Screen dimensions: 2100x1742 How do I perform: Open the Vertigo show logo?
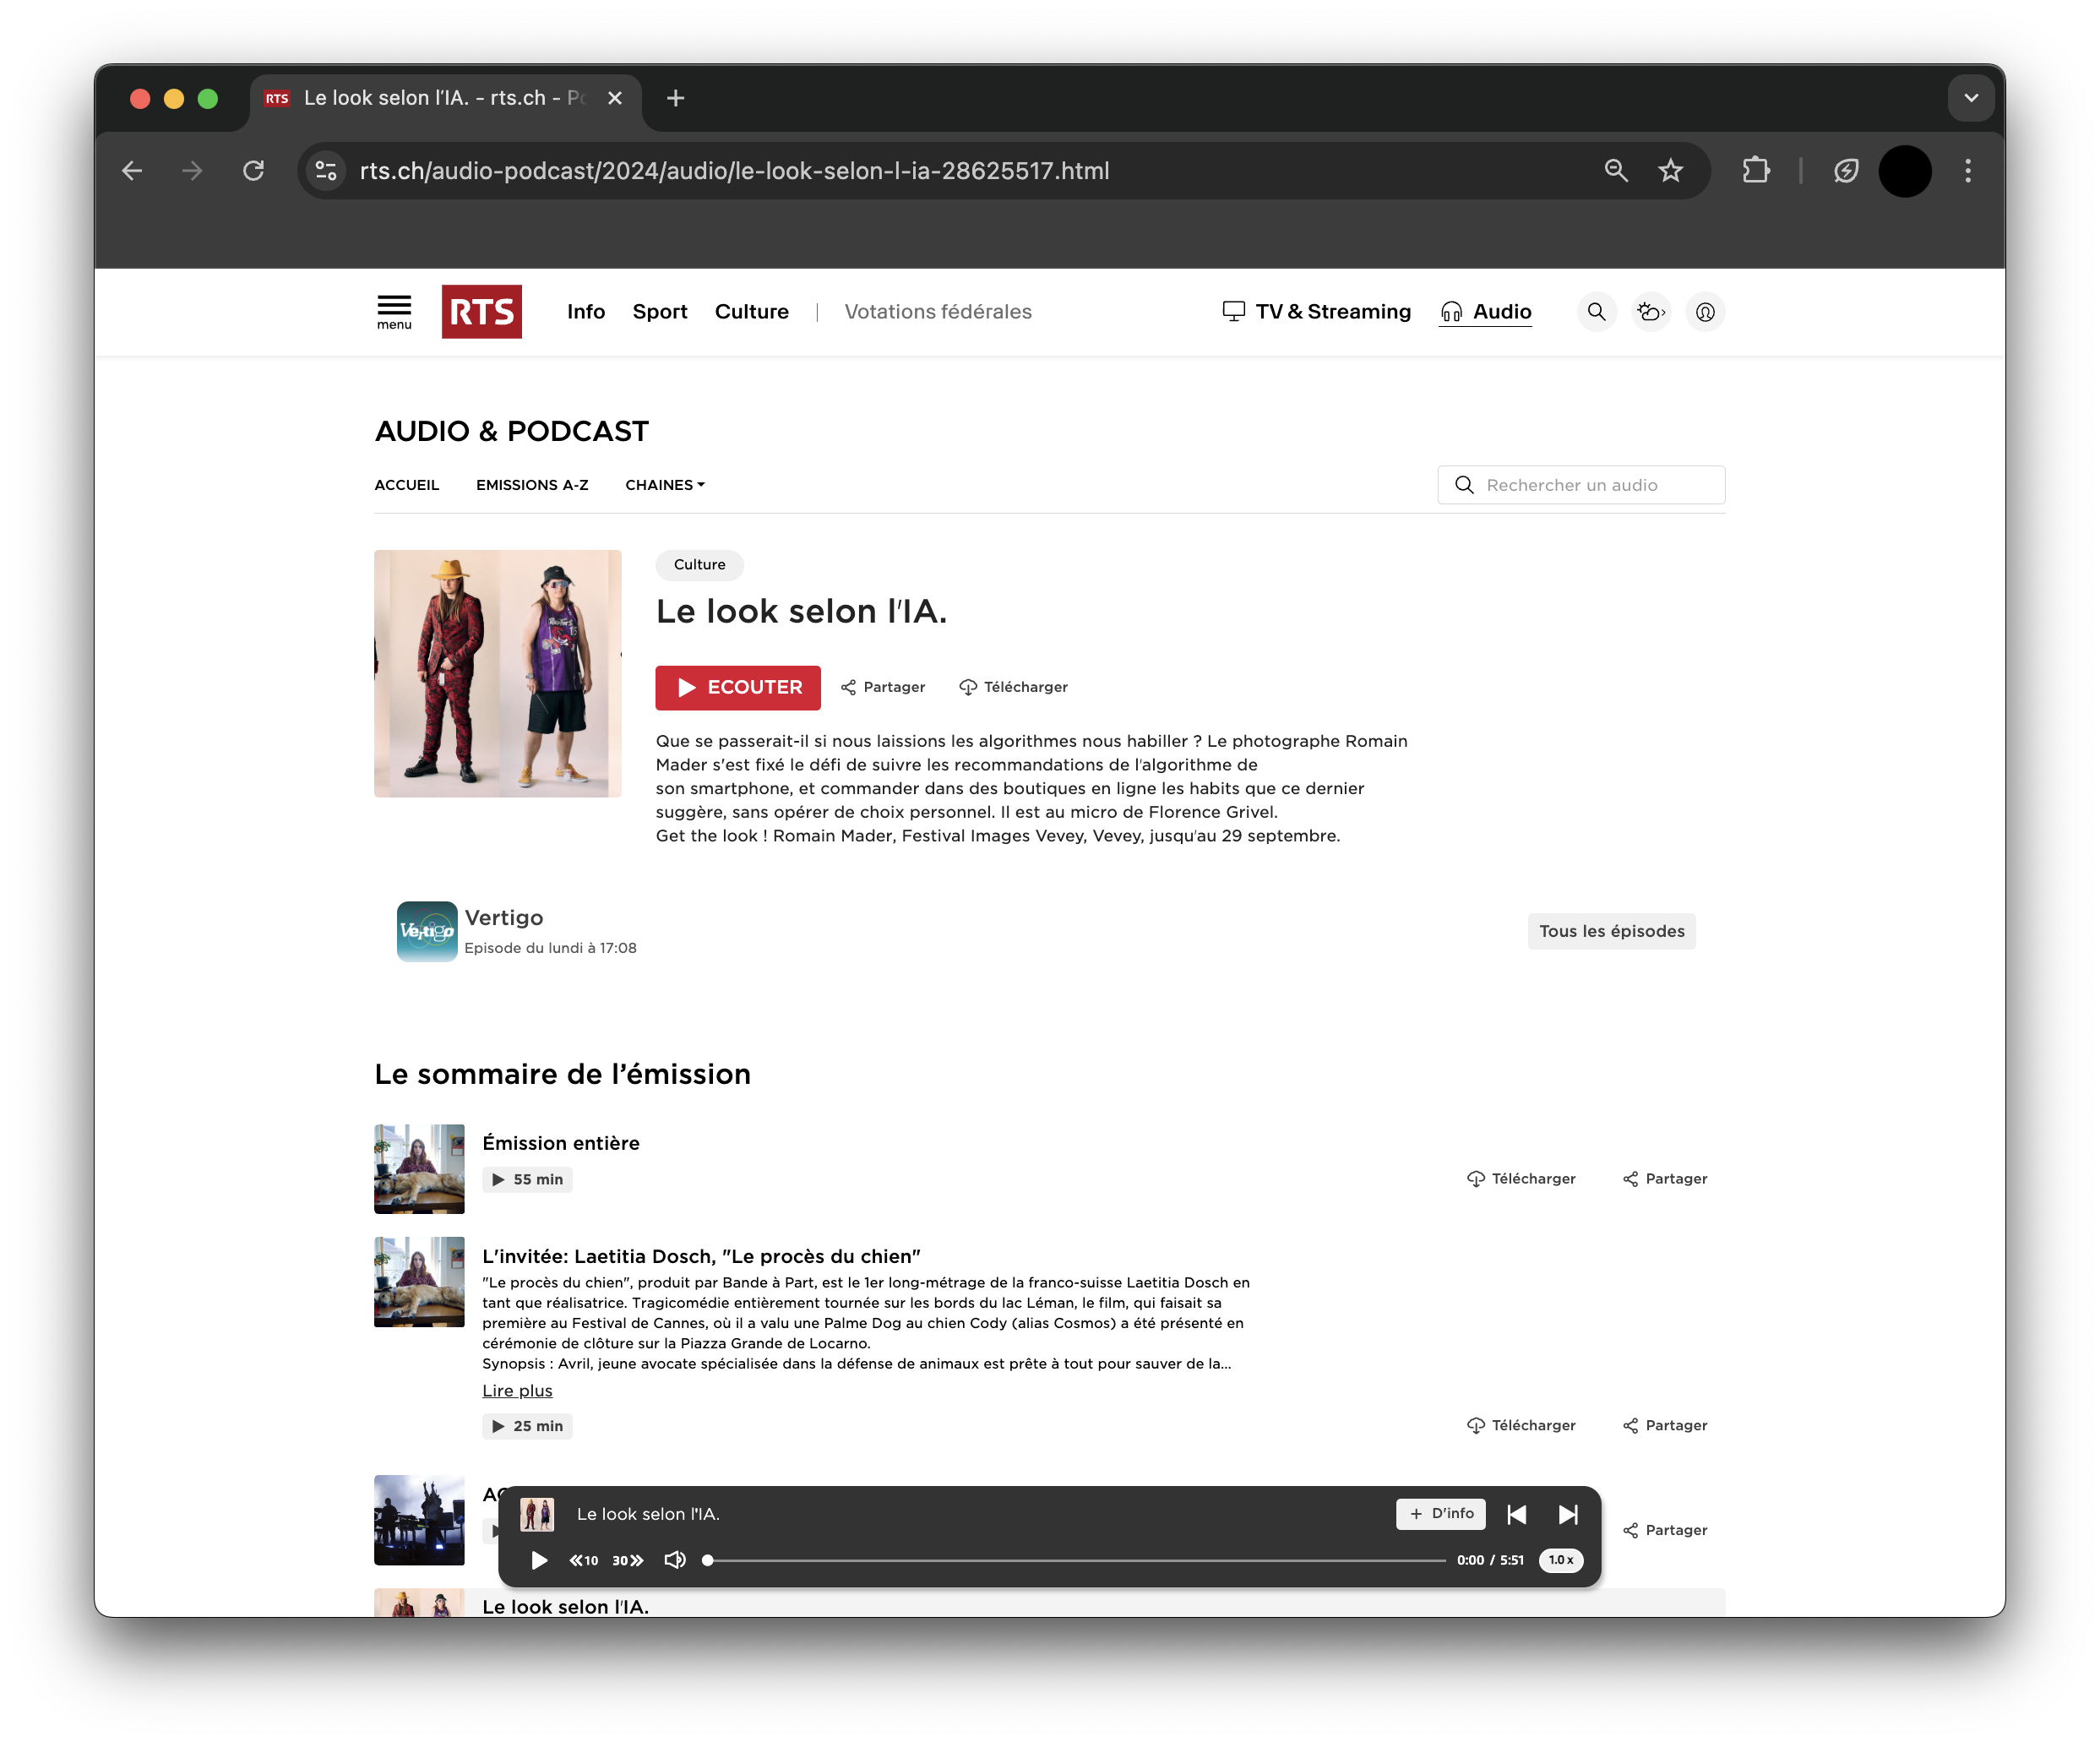coord(427,931)
